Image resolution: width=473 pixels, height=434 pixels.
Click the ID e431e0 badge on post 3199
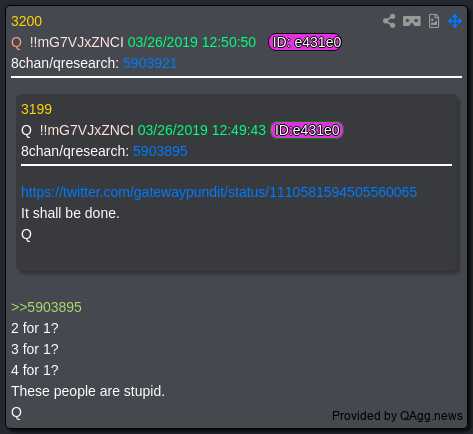point(307,130)
